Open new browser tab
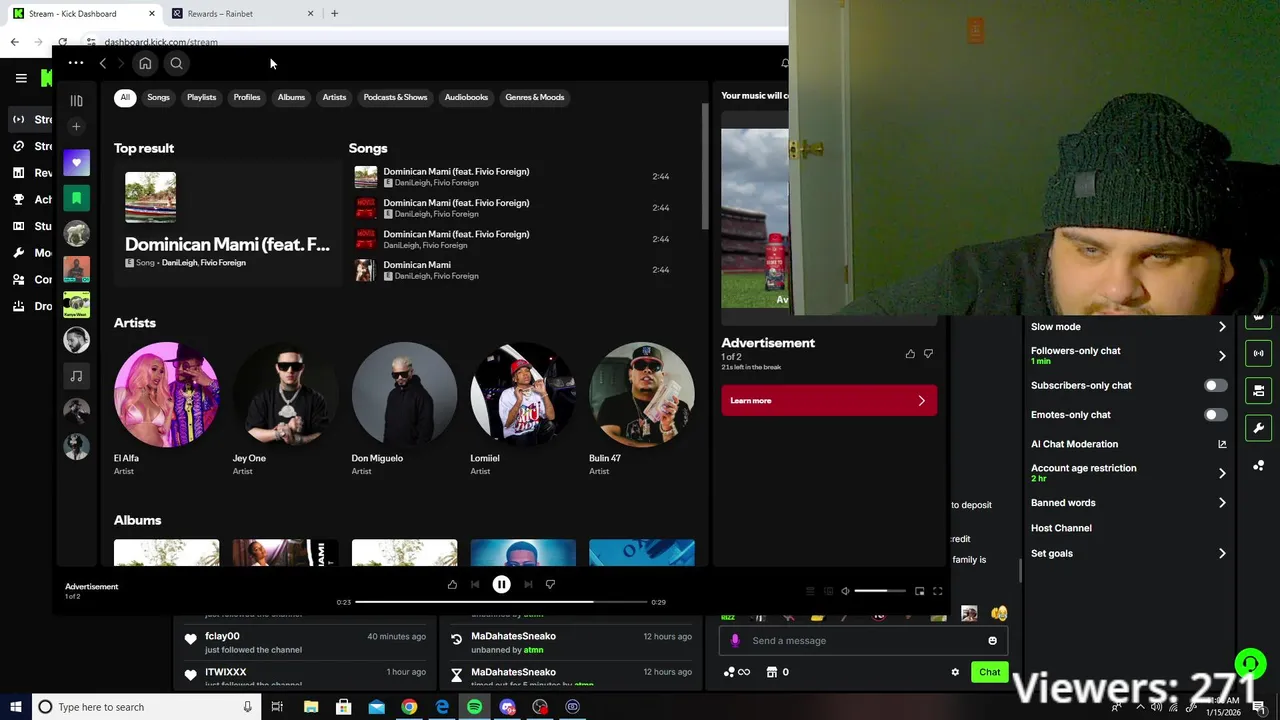1280x720 pixels. [334, 13]
